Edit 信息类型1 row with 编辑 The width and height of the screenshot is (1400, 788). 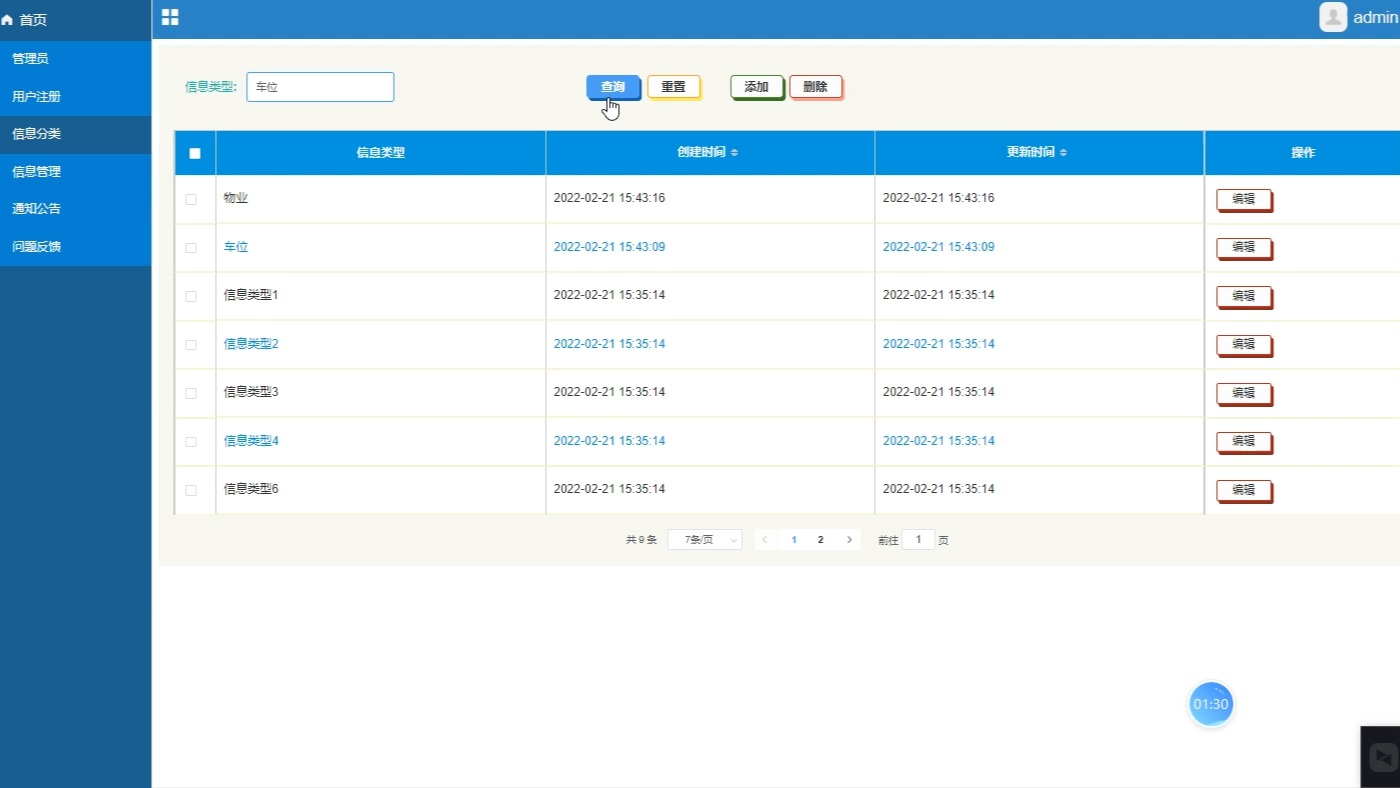pos(1244,297)
